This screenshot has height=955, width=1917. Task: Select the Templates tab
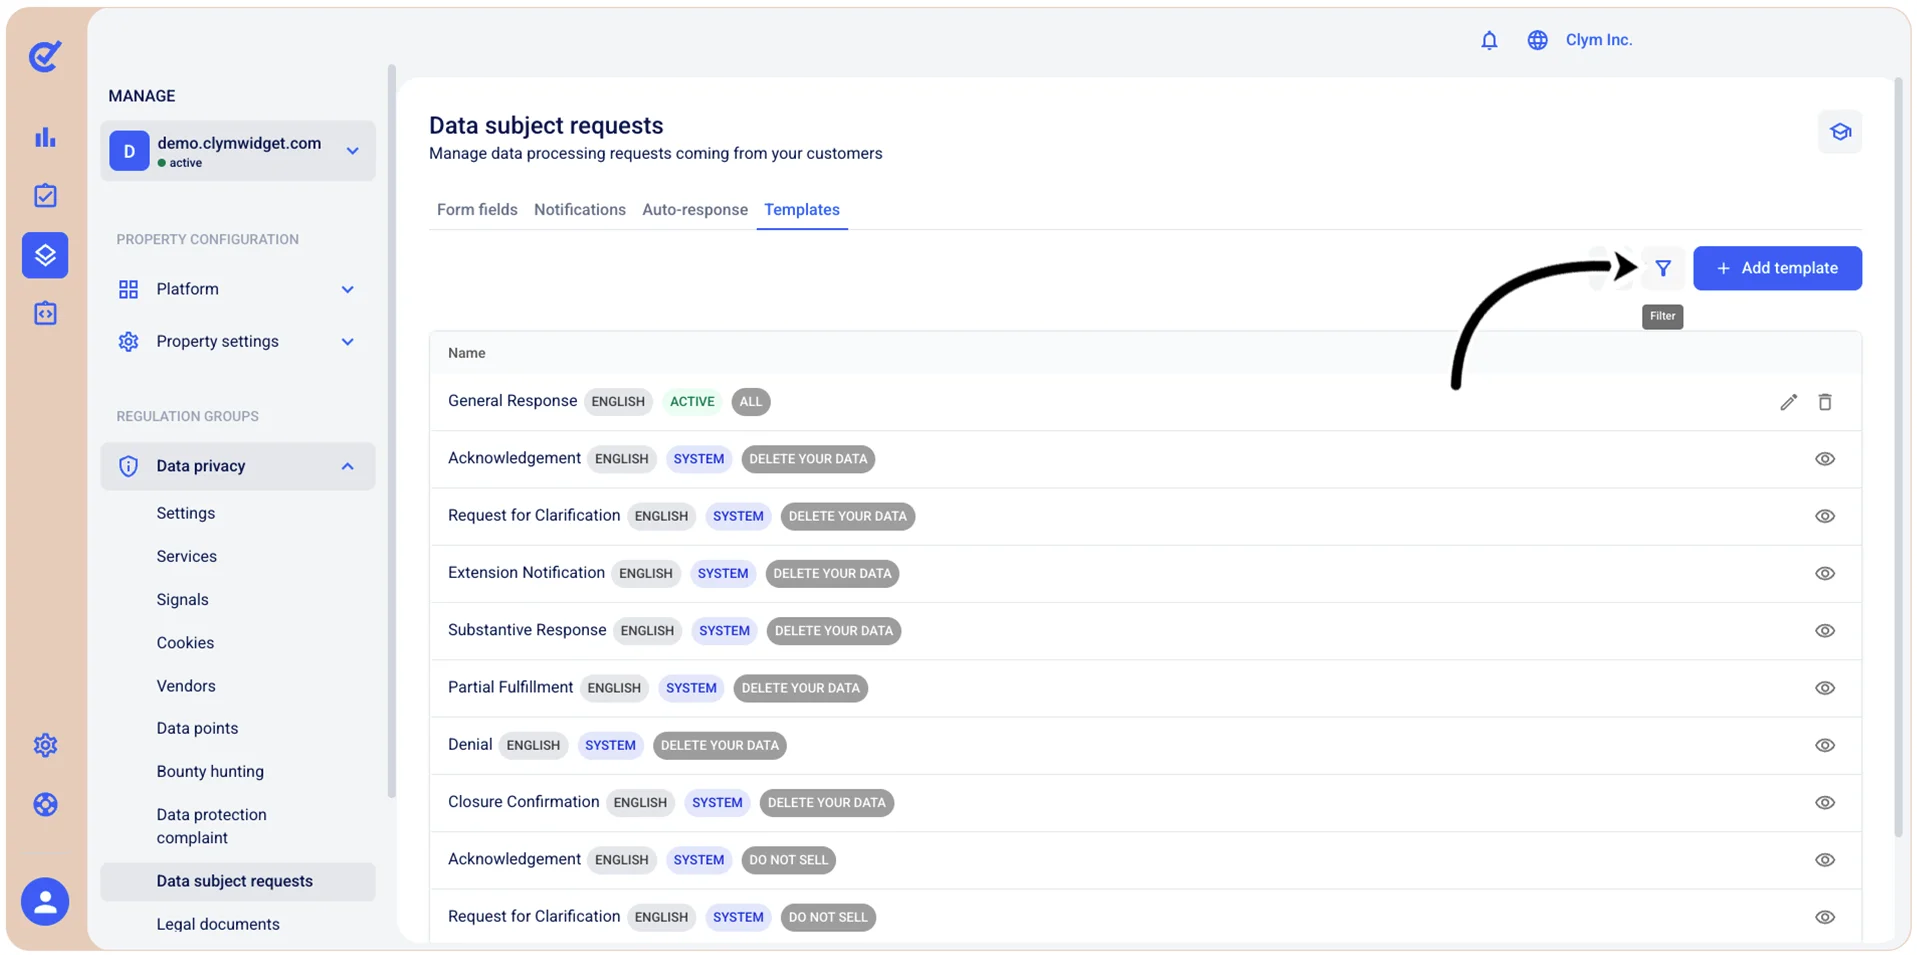click(x=802, y=210)
